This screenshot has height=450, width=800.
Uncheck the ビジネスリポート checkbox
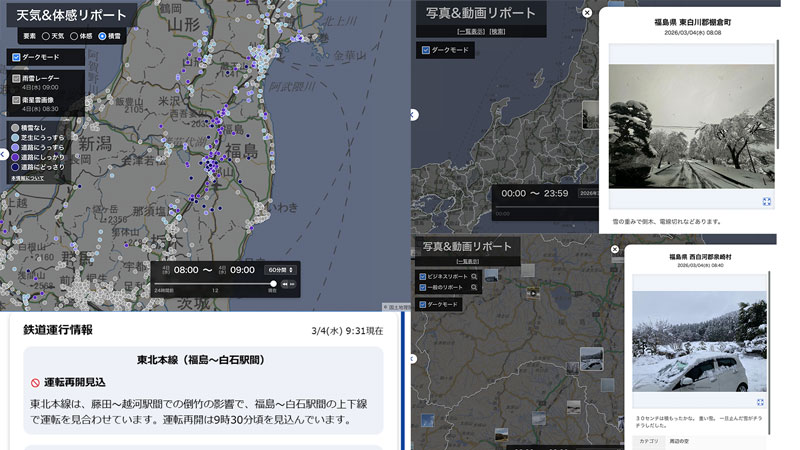coord(424,276)
